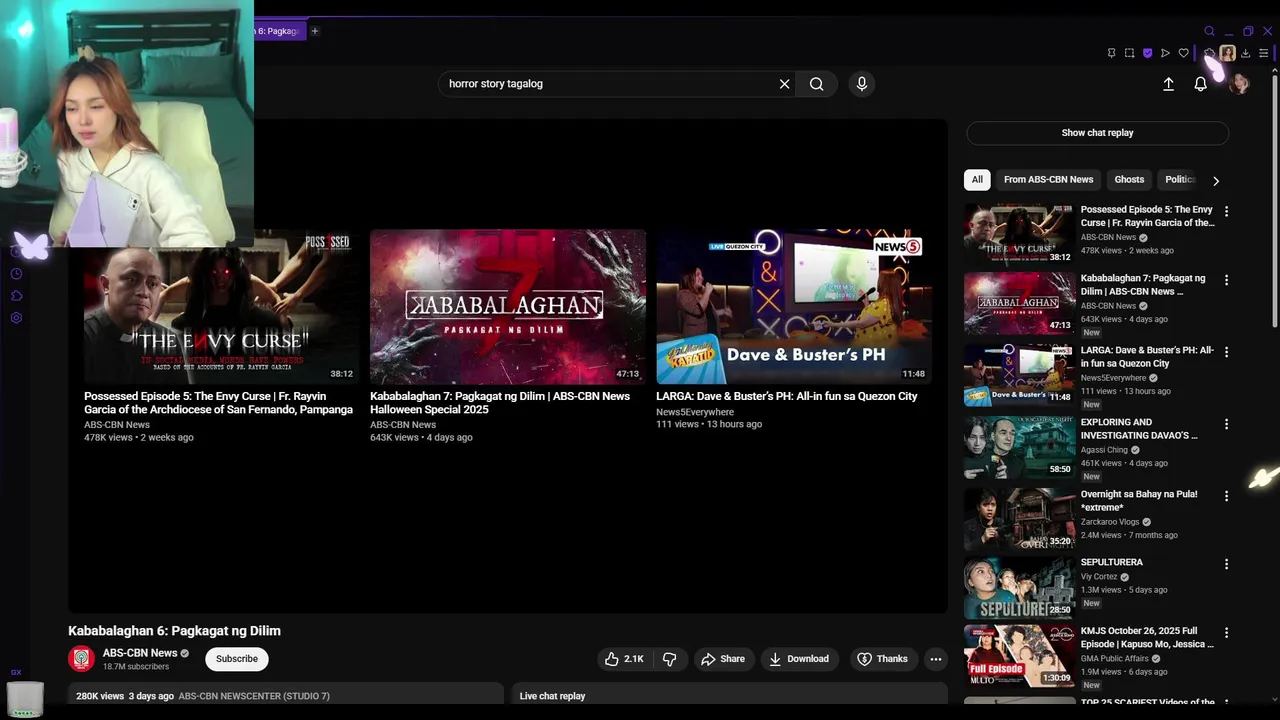Play The Envy Curse end-screen thumbnail

[x=221, y=307]
